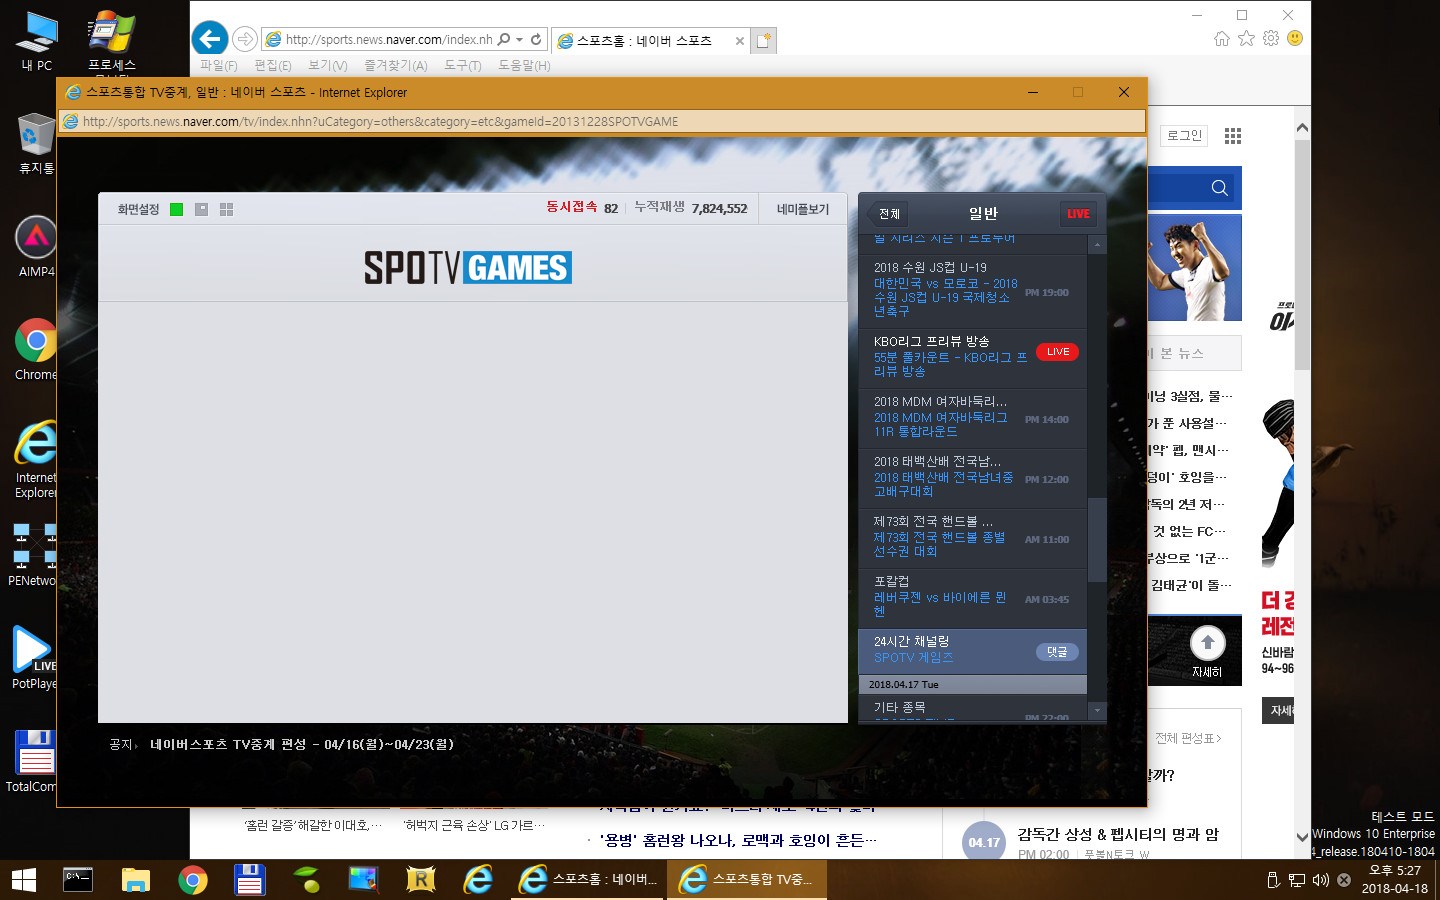Open the IE settings gear icon

[1271, 38]
